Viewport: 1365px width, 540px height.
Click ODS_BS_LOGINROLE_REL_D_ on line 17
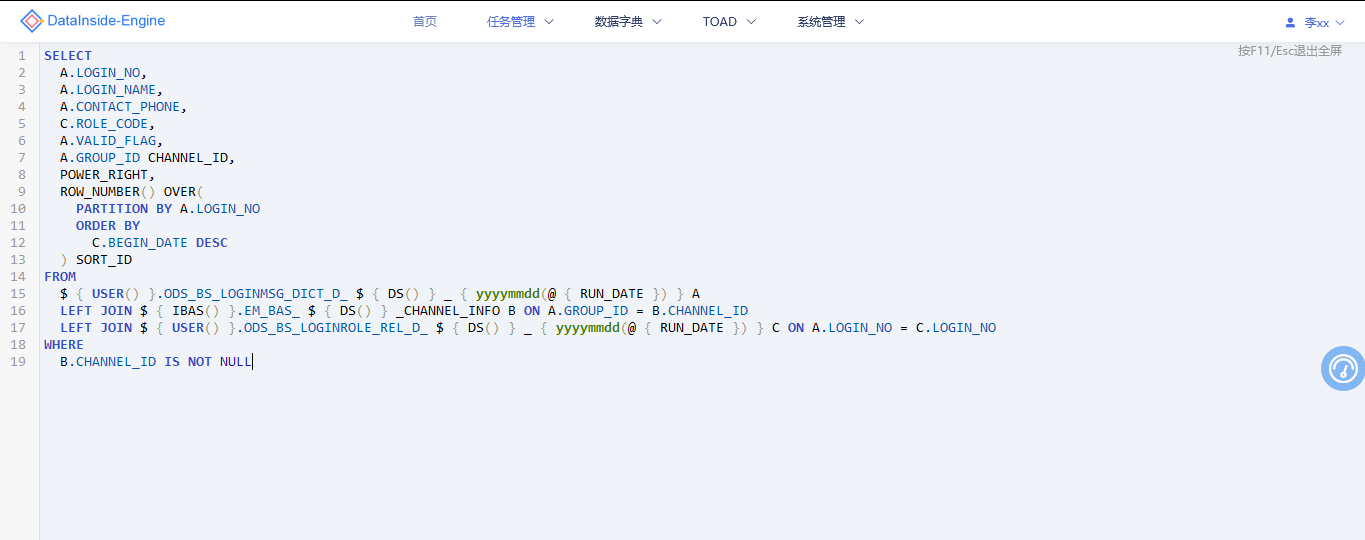336,328
